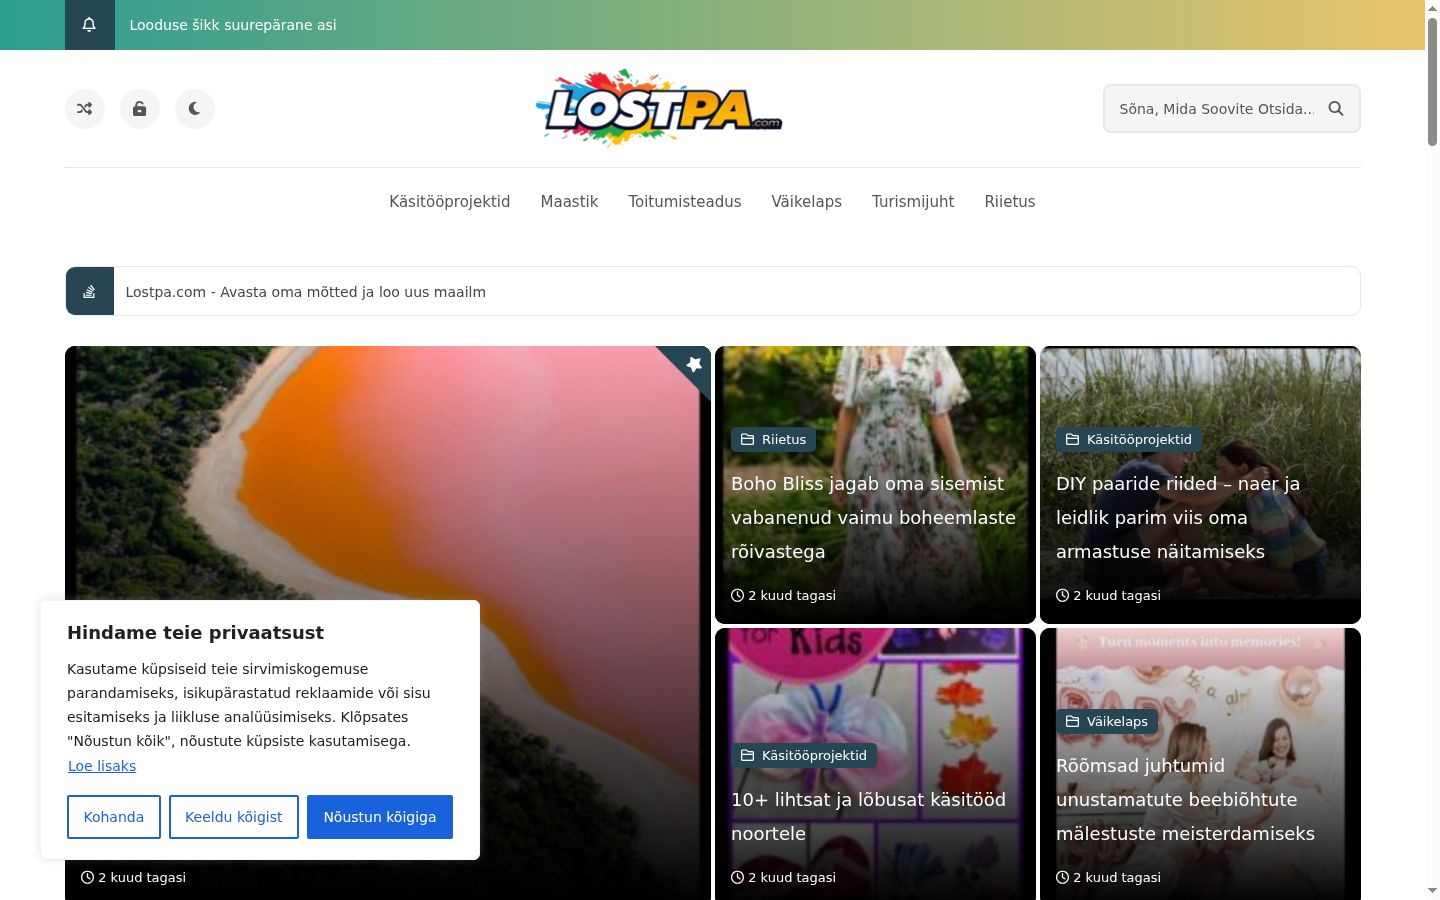Open the Toitumisteadus menu item
This screenshot has height=900, width=1440.
point(685,201)
